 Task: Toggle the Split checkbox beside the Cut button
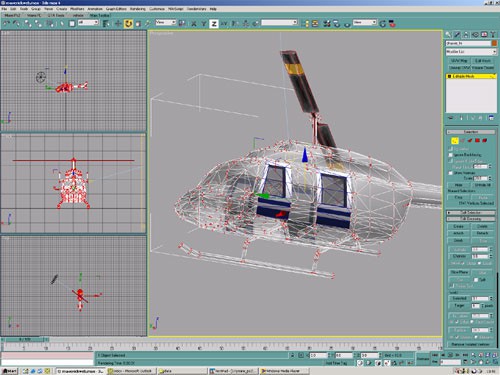476,280
